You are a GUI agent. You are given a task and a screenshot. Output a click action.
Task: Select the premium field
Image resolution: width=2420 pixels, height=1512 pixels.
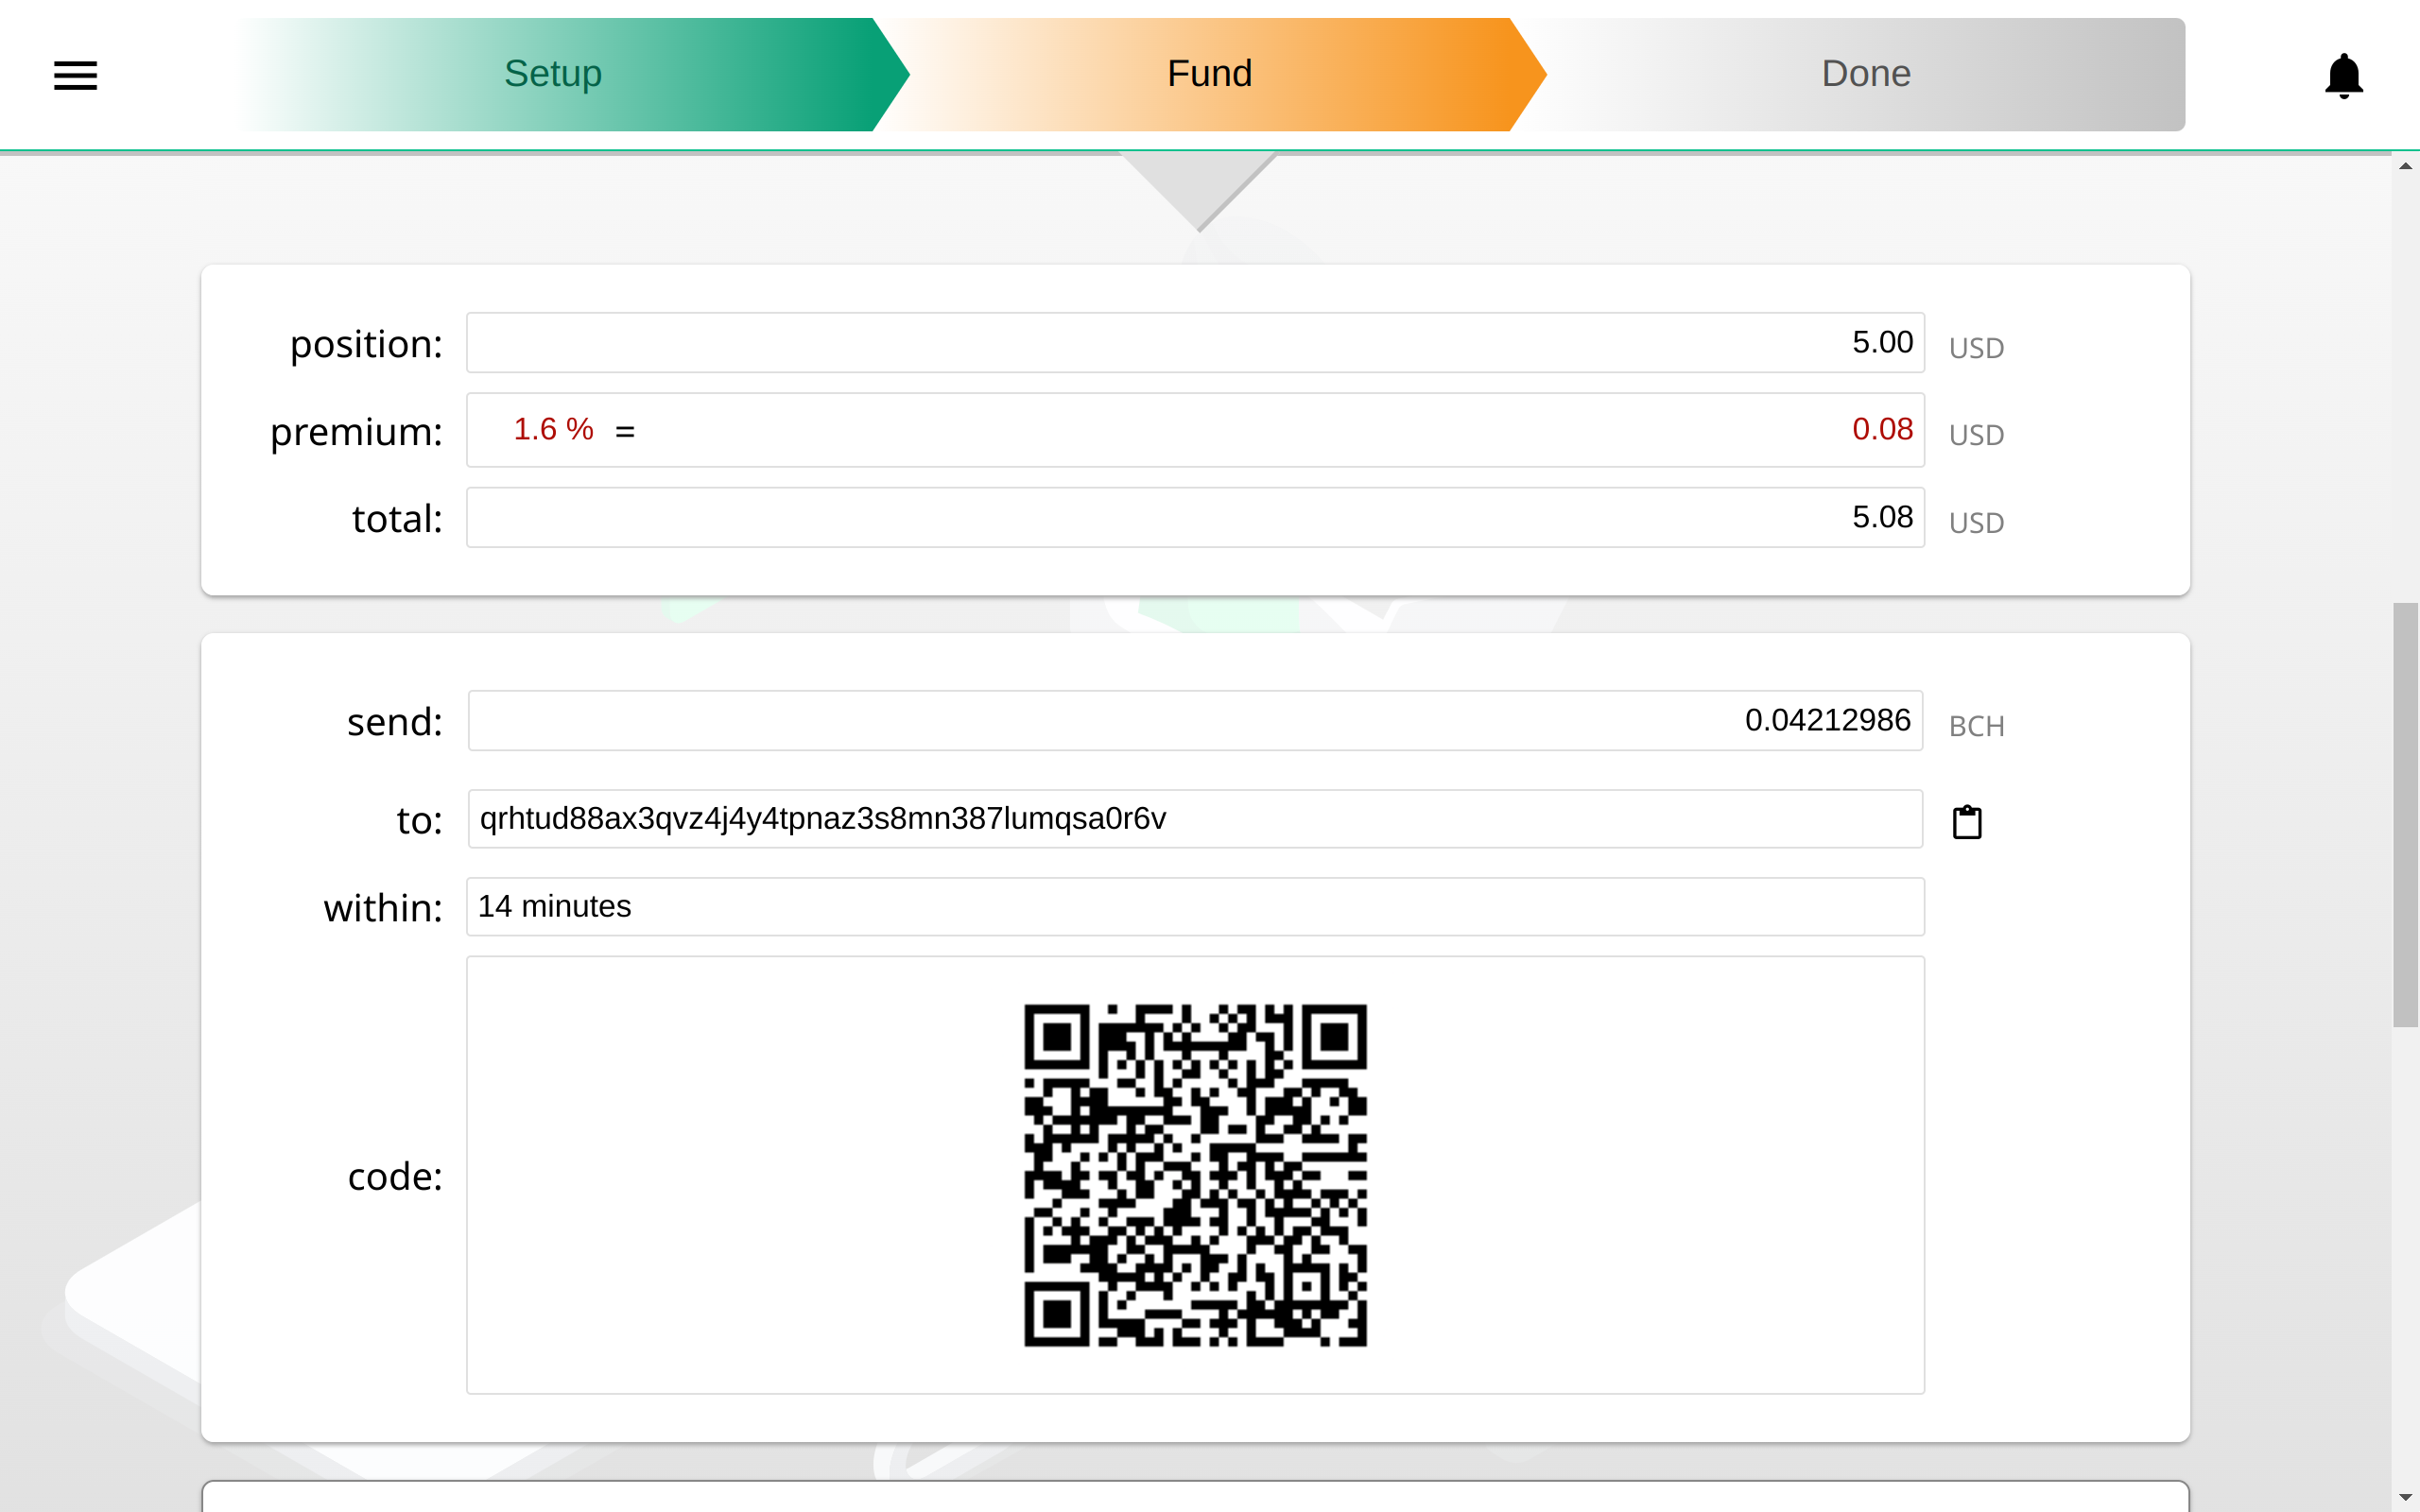click(x=1195, y=430)
